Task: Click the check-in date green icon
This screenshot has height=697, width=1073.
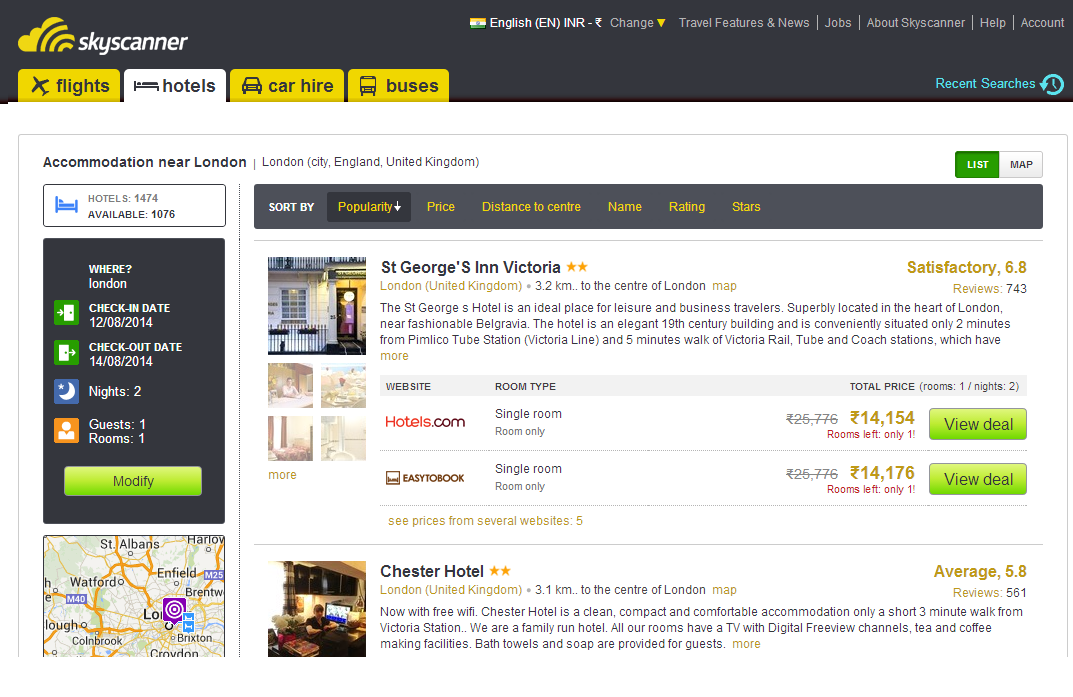Action: (x=66, y=313)
